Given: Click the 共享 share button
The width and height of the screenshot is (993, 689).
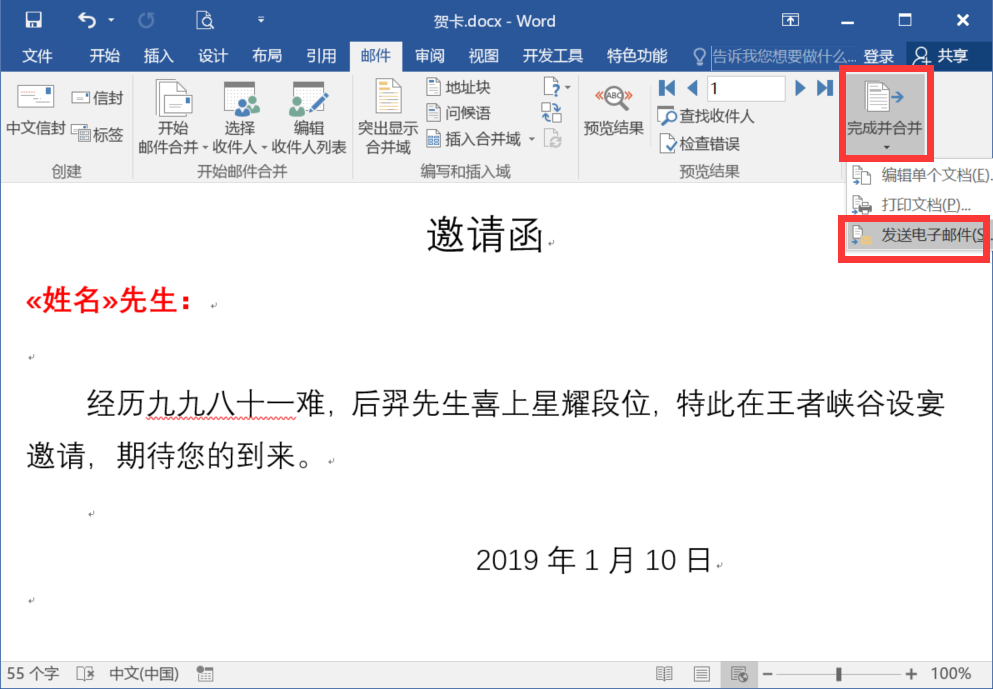Looking at the screenshot, I should tap(941, 56).
